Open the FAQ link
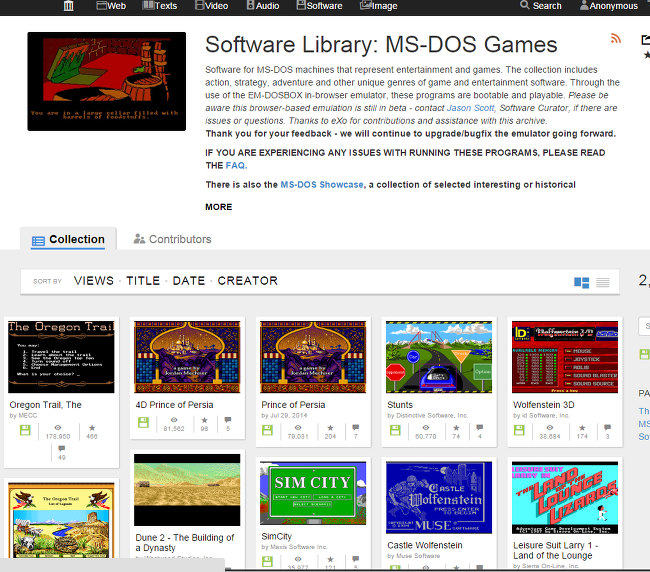Image resolution: width=650 pixels, height=572 pixels. 236,165
